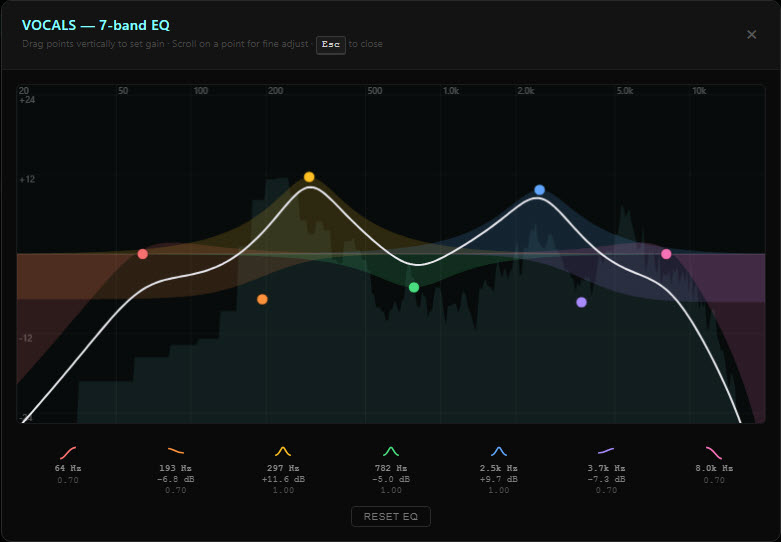Click the 193 Hz low-shelf filter icon
Screen dimensions: 781x542
pyautogui.click(x=176, y=451)
